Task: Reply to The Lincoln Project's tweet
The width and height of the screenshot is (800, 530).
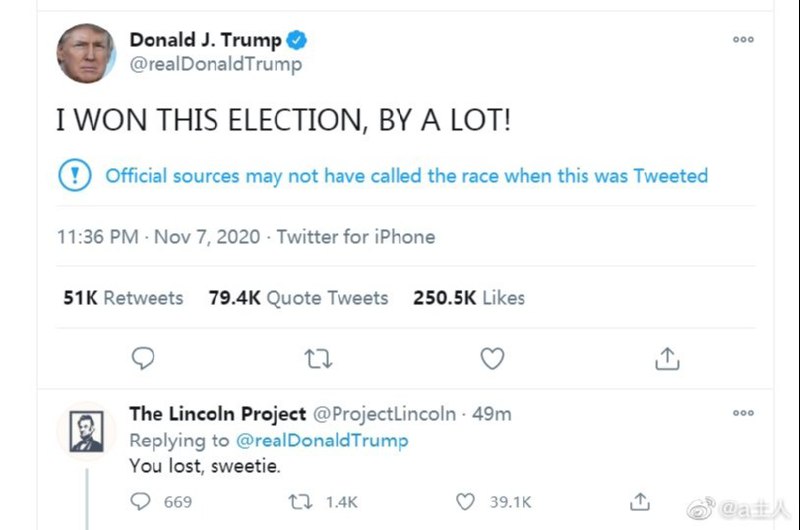Action: [x=141, y=501]
